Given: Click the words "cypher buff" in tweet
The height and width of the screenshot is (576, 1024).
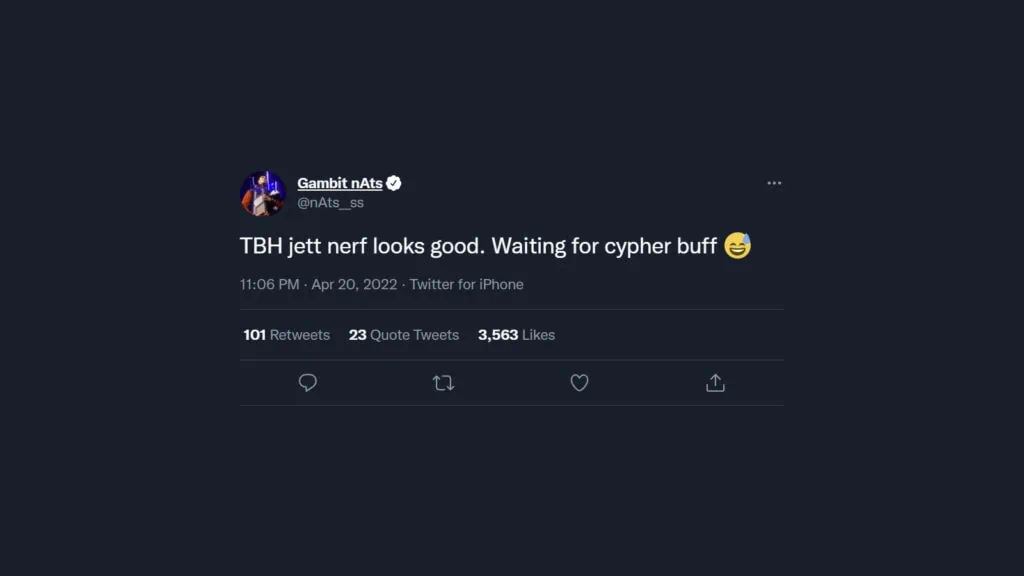Looking at the screenshot, I should [660, 247].
